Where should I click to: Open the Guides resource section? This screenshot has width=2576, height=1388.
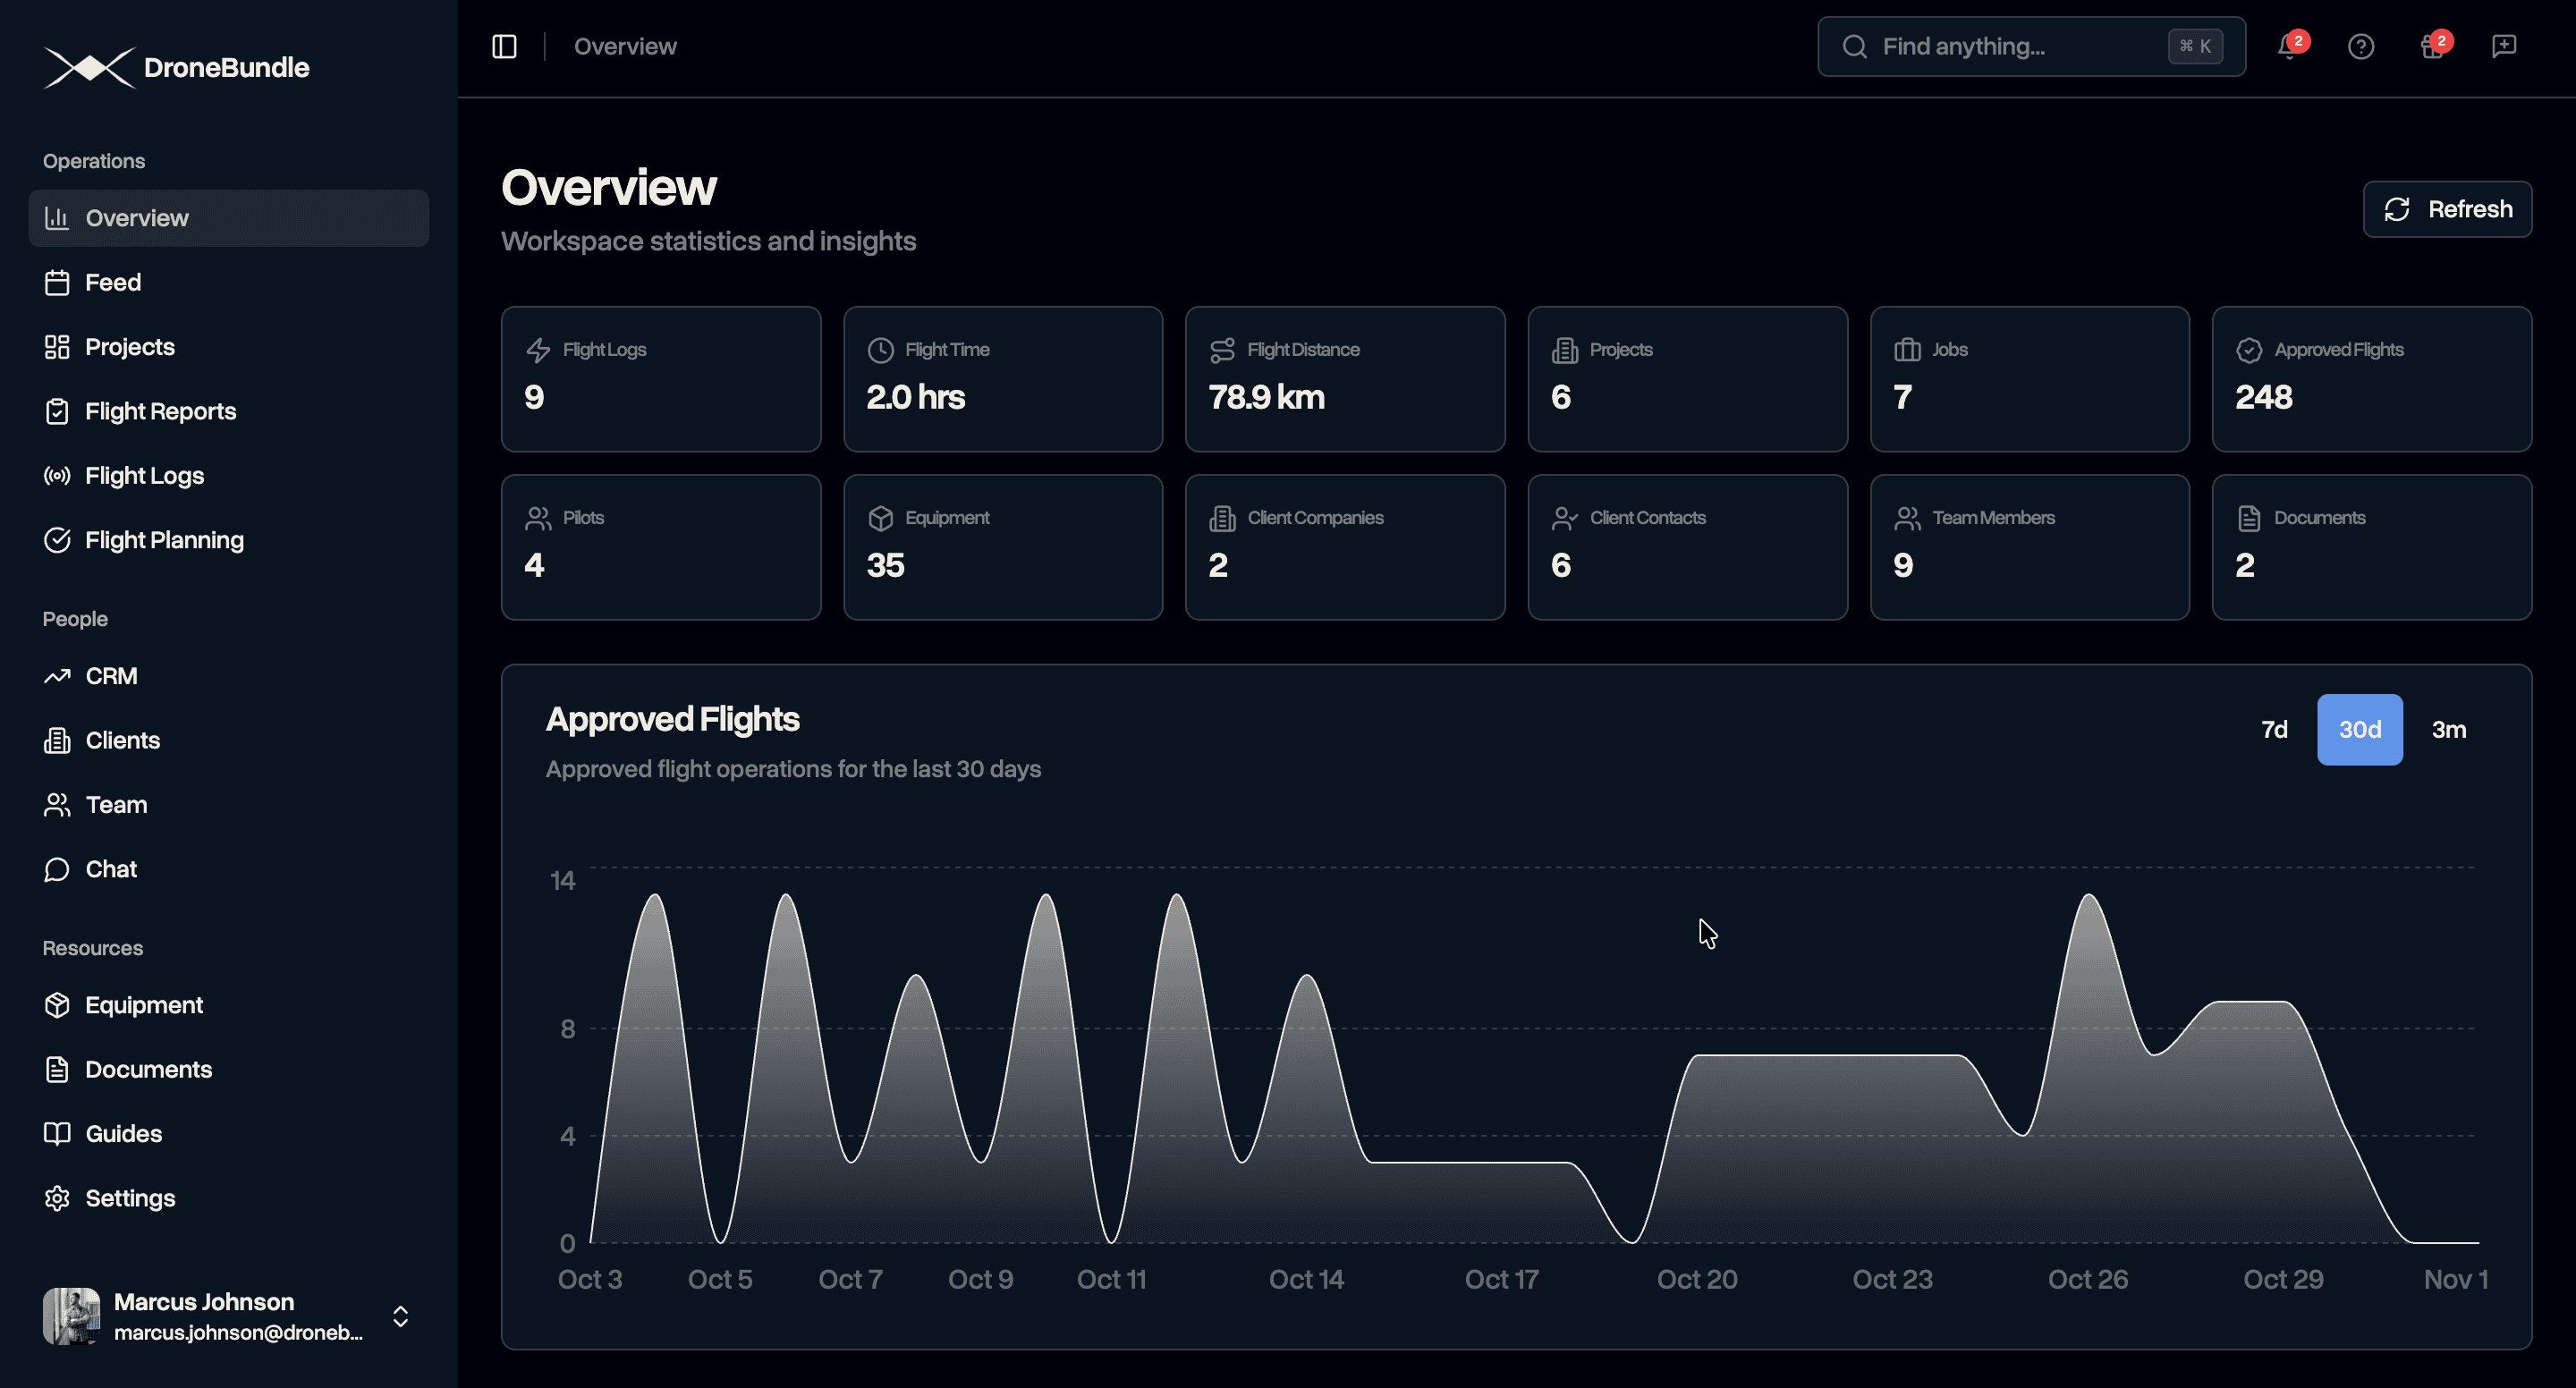point(123,1133)
